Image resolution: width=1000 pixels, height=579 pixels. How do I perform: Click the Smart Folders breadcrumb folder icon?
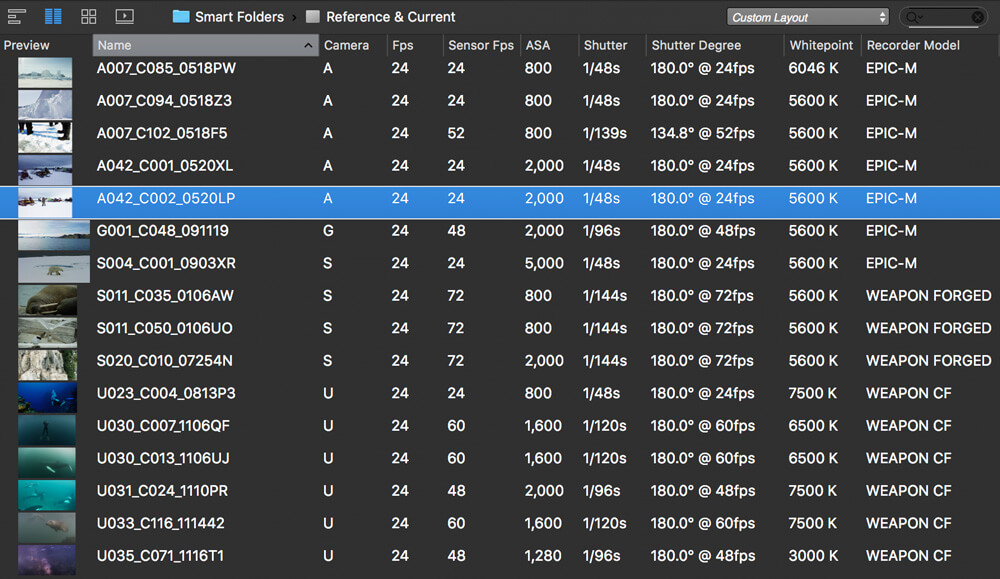(x=181, y=17)
